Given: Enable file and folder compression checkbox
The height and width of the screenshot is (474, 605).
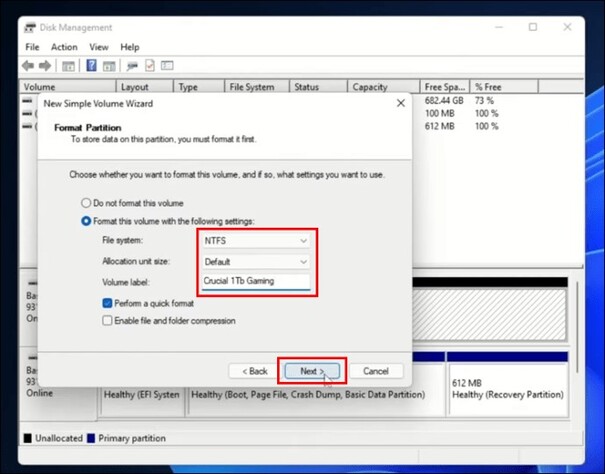Looking at the screenshot, I should click(x=107, y=321).
